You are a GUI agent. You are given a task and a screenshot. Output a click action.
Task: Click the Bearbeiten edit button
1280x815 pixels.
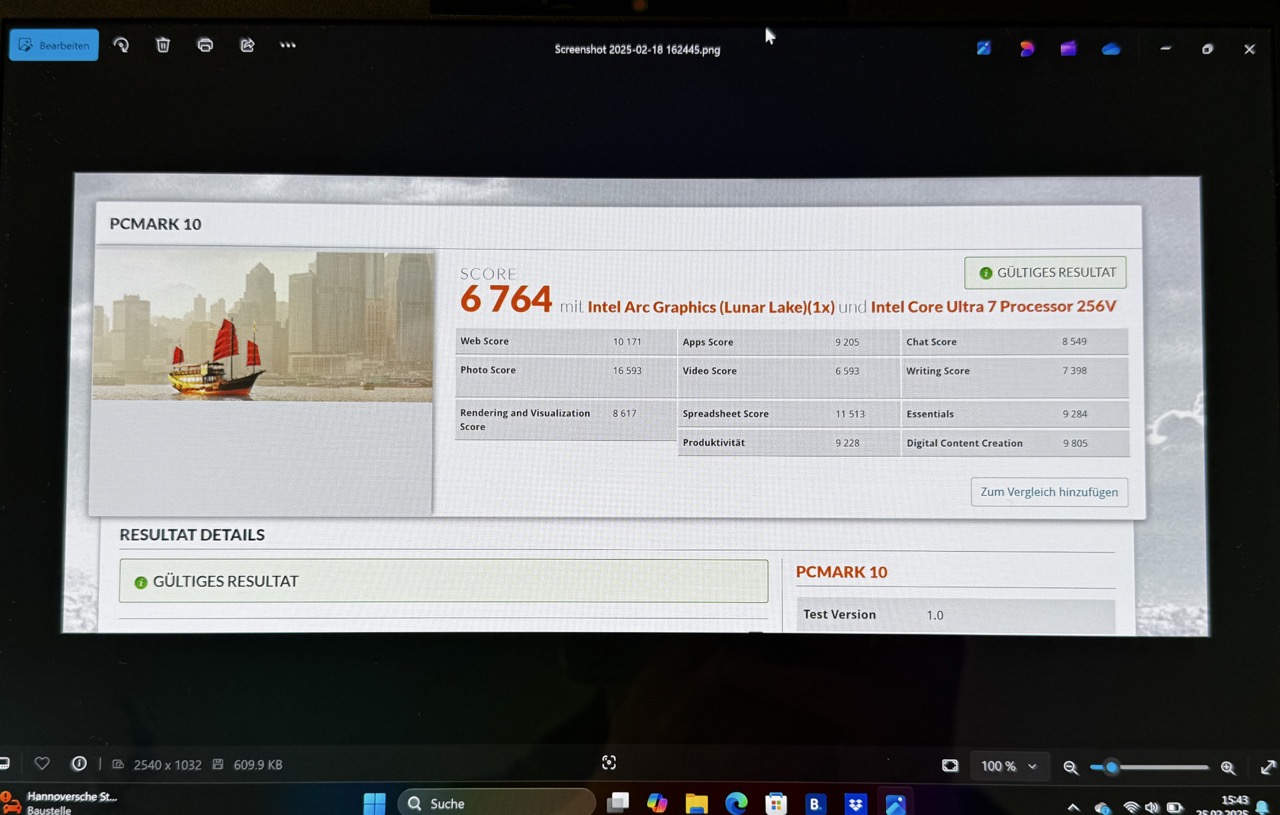point(54,45)
